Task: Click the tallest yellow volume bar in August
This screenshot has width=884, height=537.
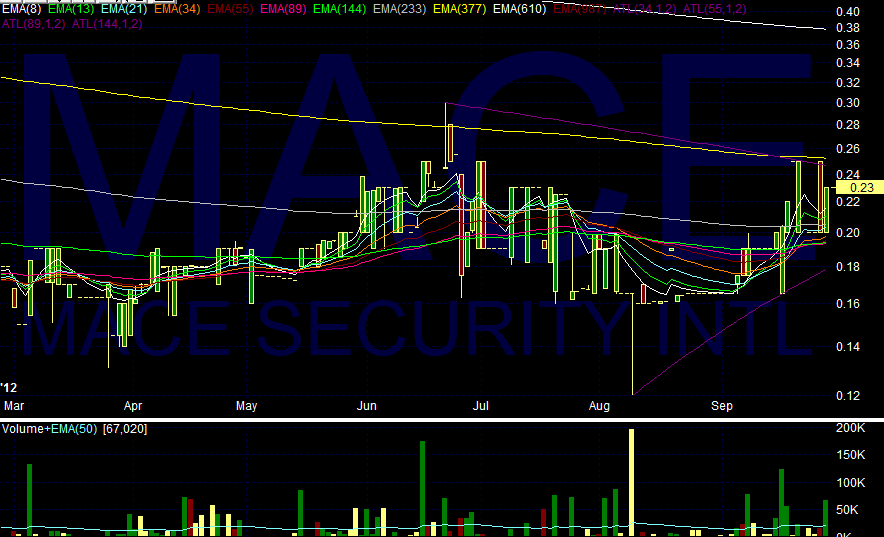Action: point(631,482)
